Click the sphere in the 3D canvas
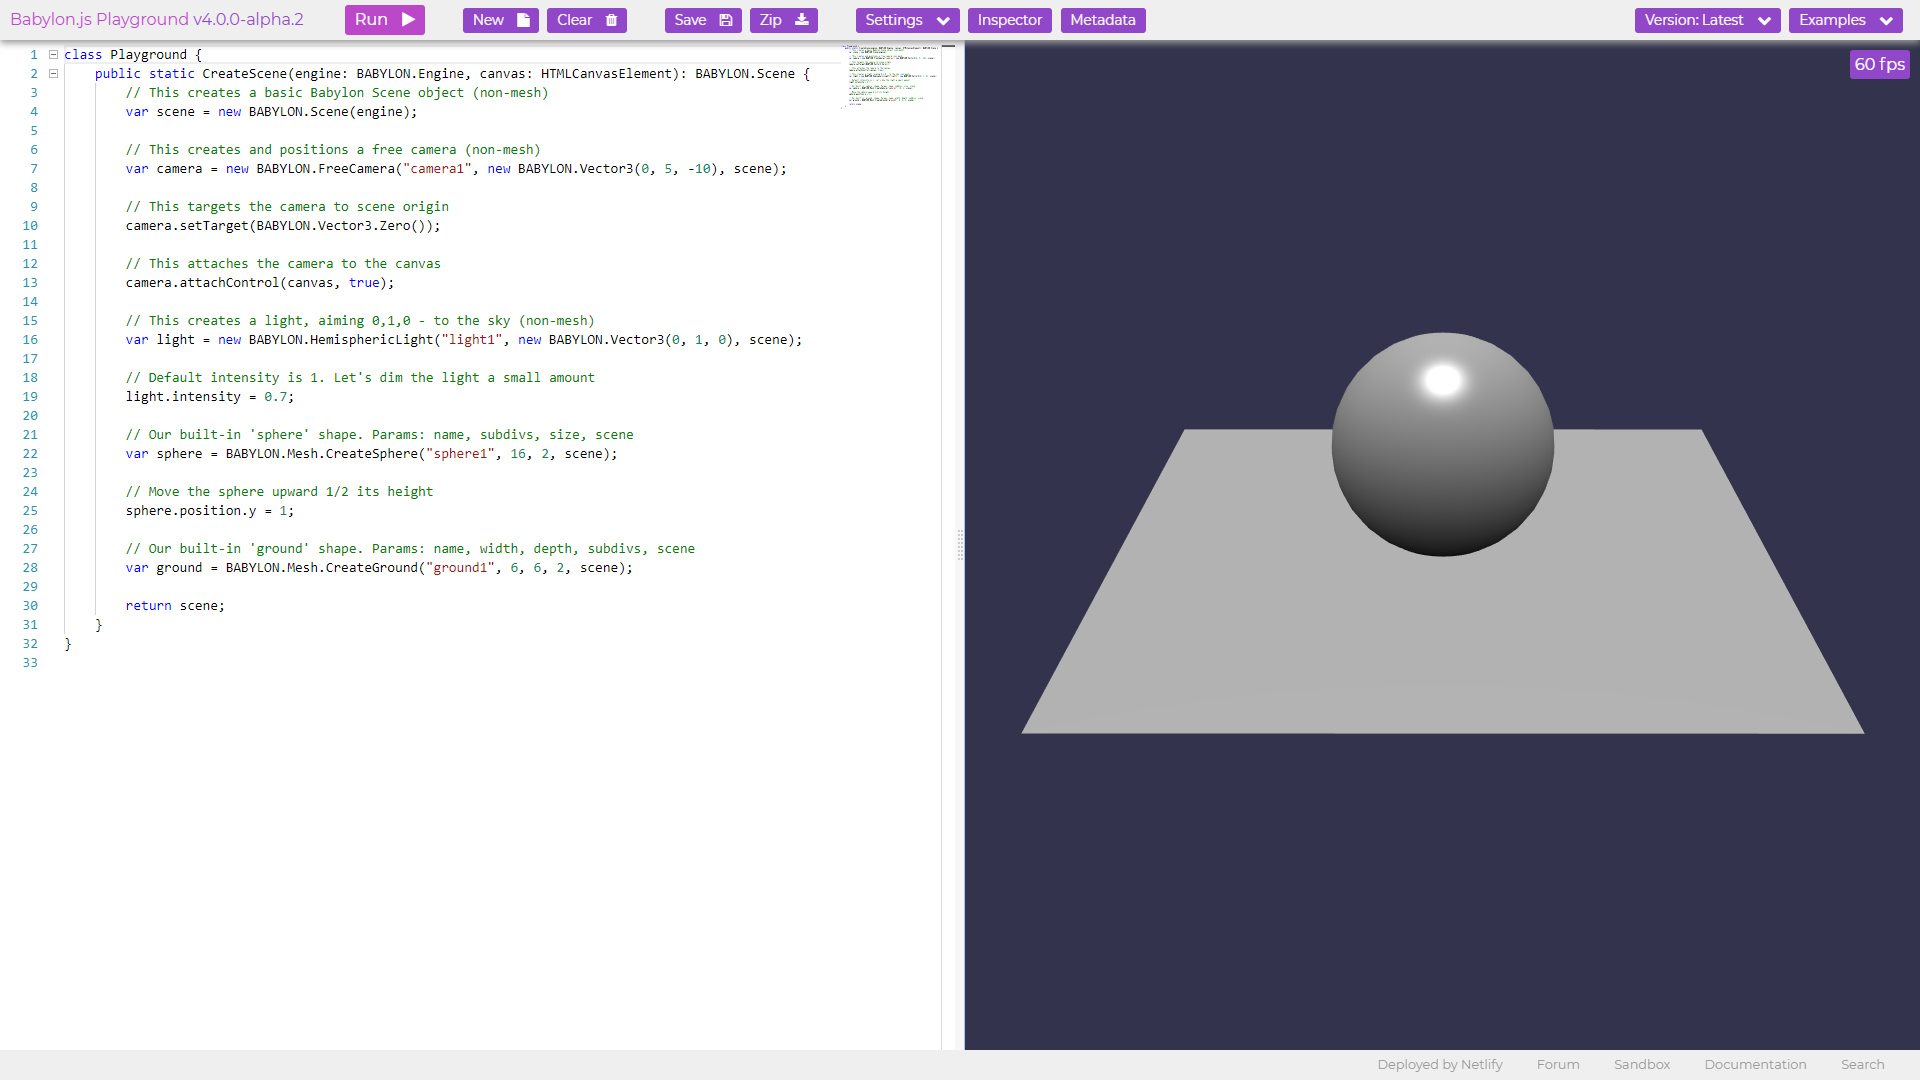1920x1080 pixels. [x=1441, y=445]
